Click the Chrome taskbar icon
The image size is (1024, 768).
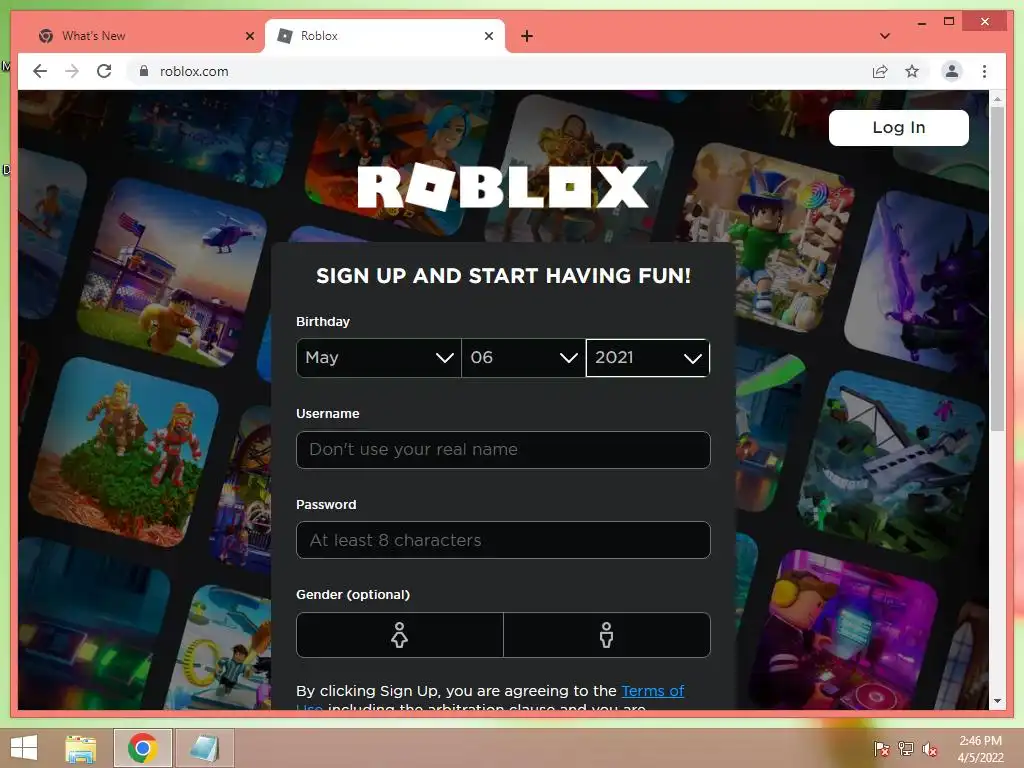click(142, 748)
